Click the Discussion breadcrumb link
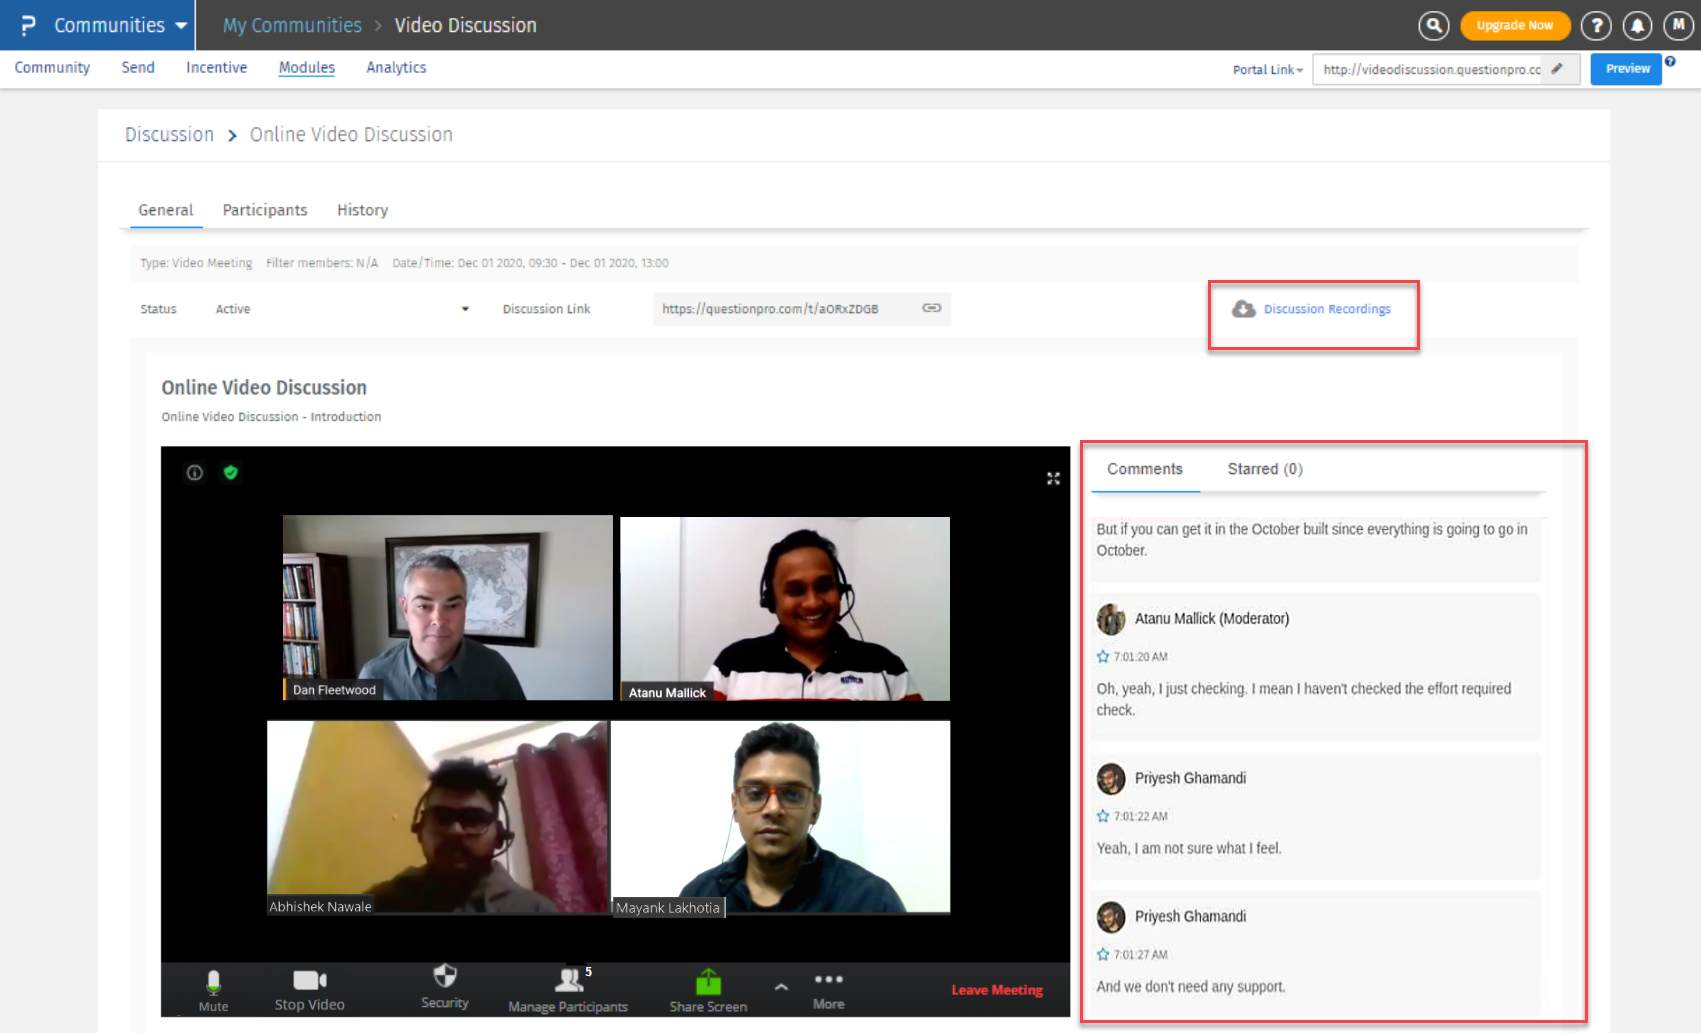1701x1033 pixels. click(x=169, y=134)
